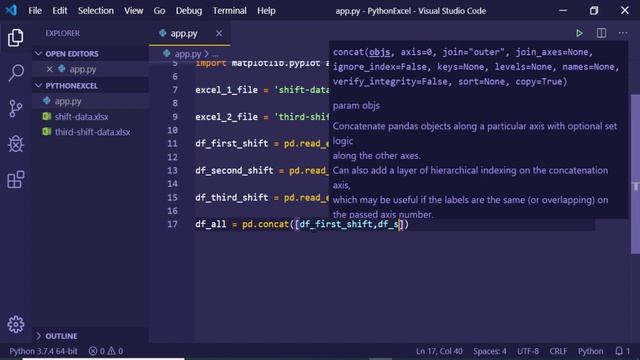Screen dimensions: 640x360
Task: Select the app.py editor tab
Action: [190, 33]
